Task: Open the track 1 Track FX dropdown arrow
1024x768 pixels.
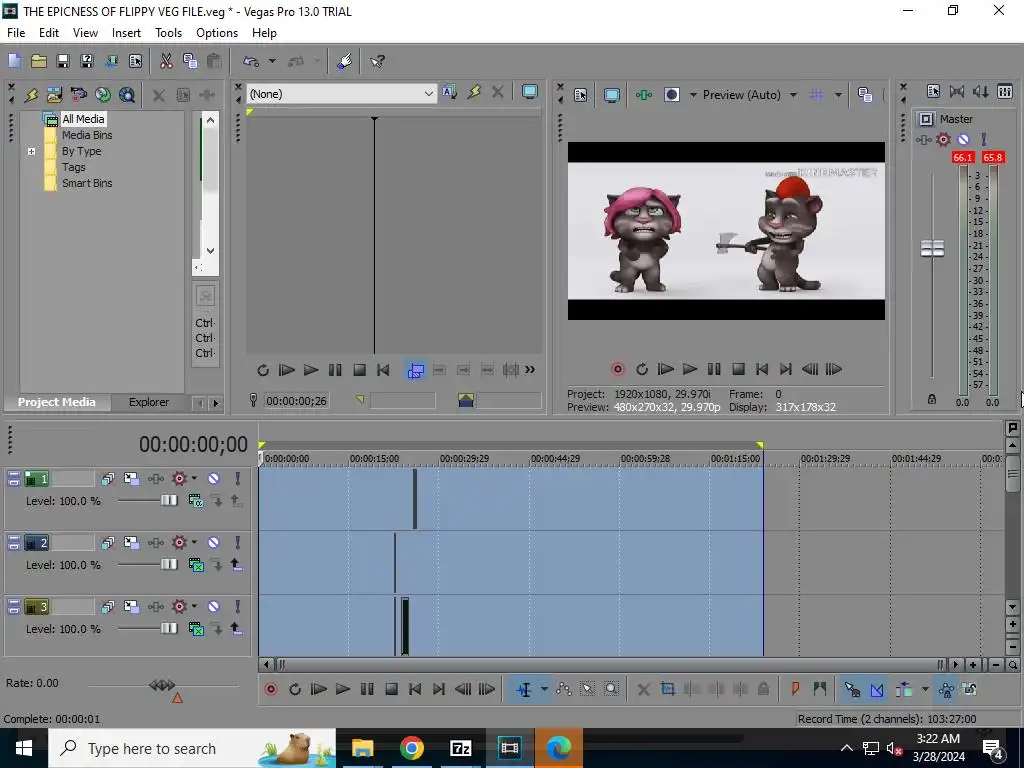Action: point(194,479)
